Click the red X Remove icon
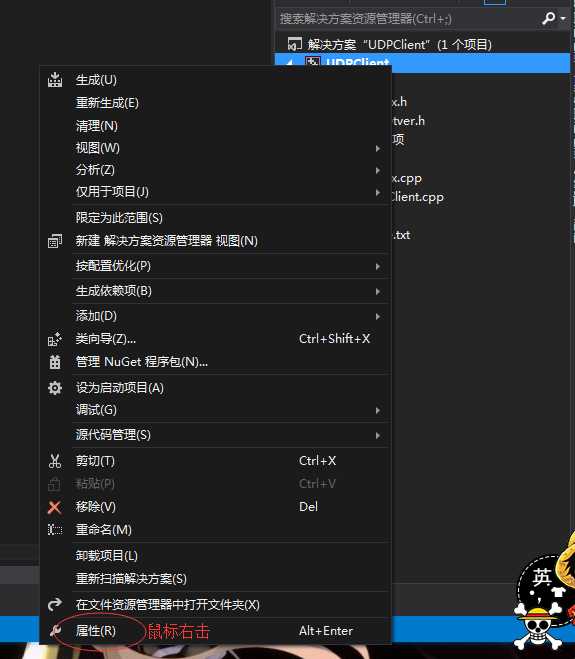575x659 pixels. (54, 507)
